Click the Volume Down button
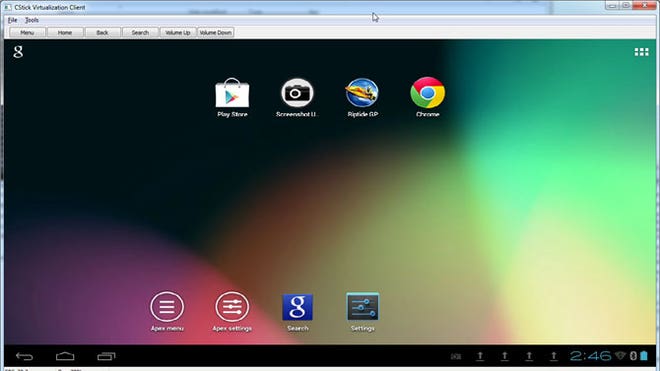The width and height of the screenshot is (660, 371). pos(216,32)
